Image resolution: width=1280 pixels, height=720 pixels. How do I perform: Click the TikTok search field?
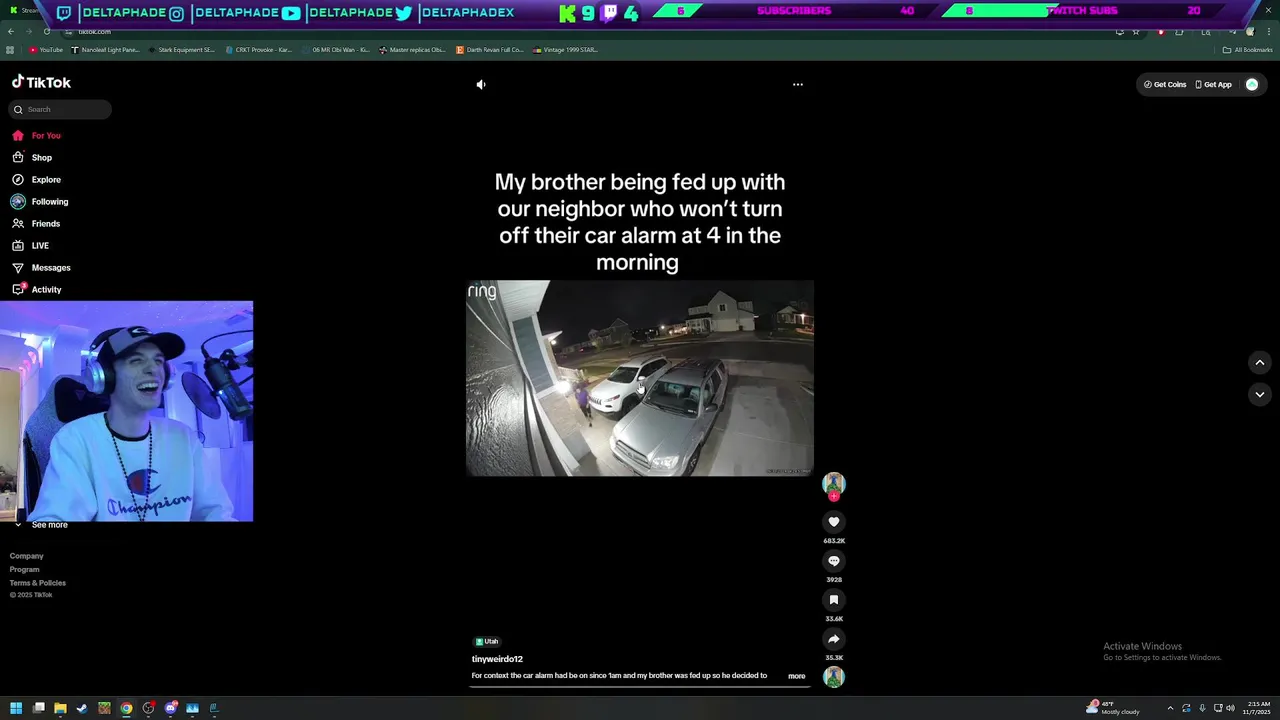(61, 109)
